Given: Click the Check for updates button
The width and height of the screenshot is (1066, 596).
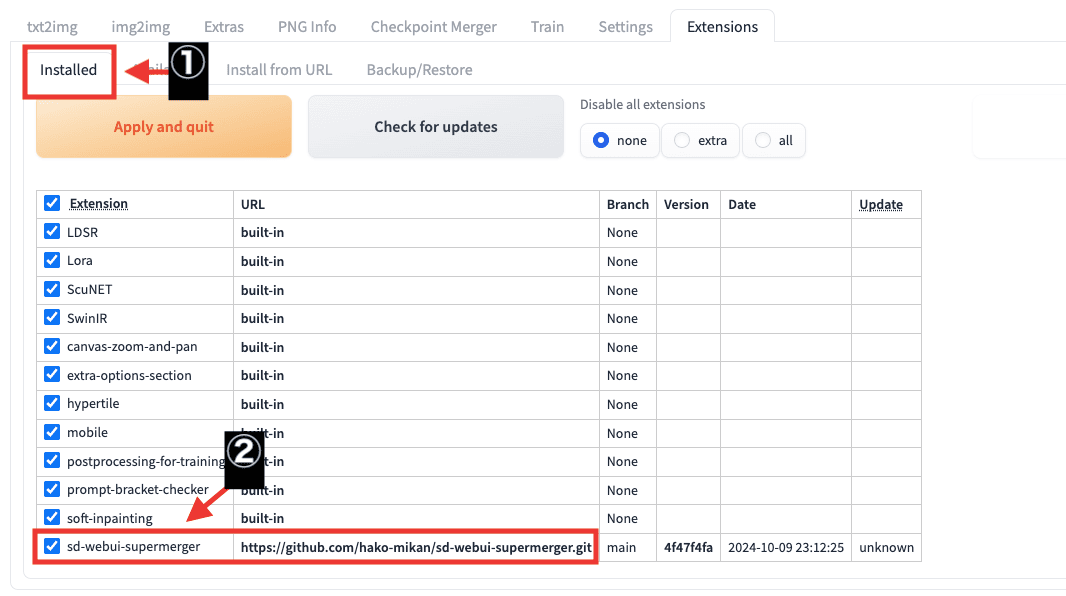Looking at the screenshot, I should point(435,126).
